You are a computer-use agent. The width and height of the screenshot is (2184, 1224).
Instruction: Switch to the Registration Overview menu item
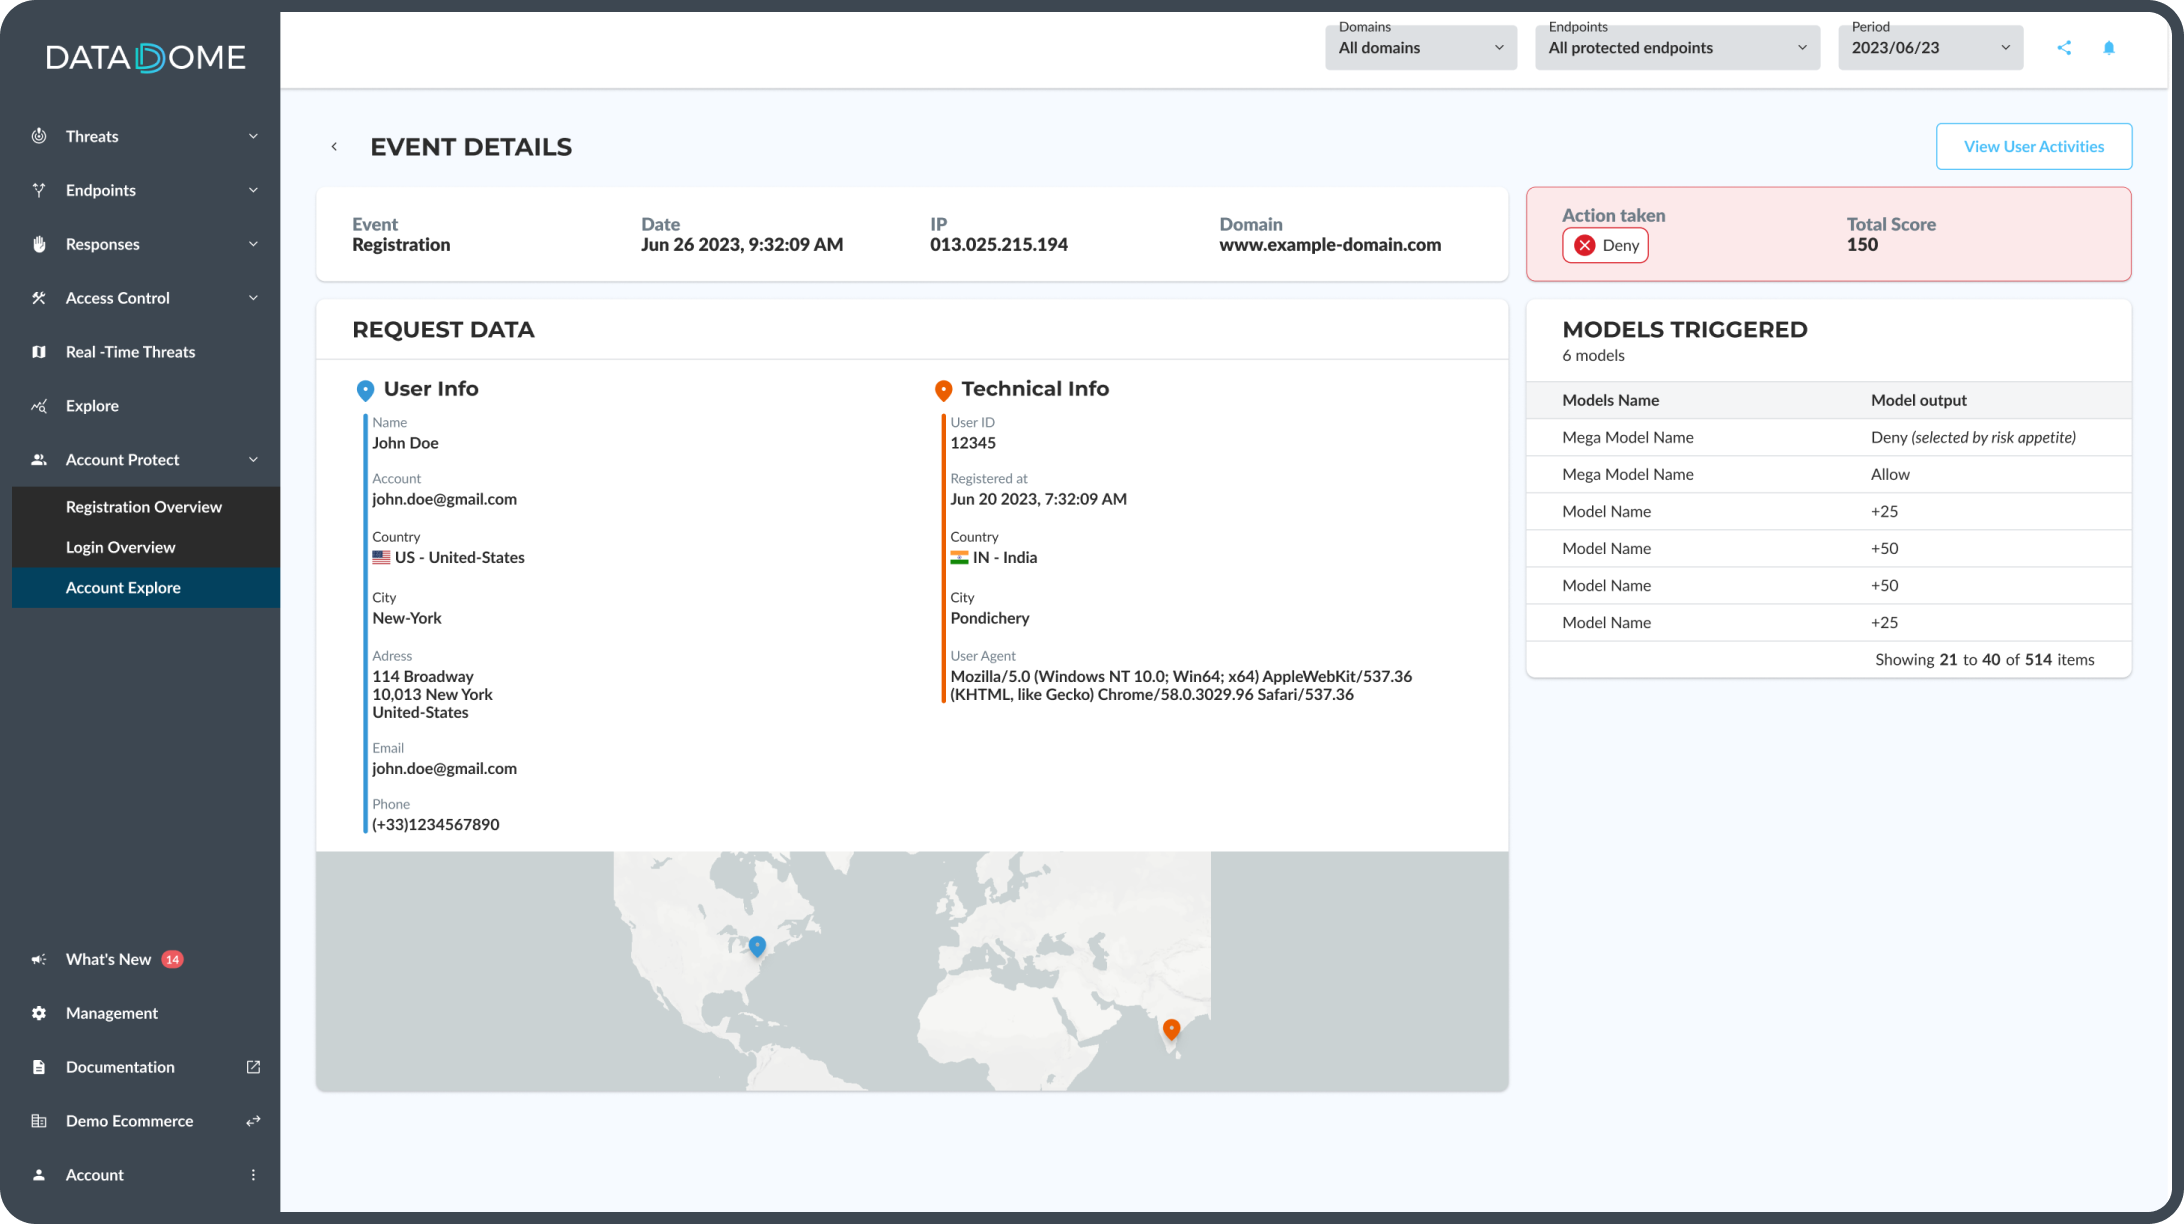pyautogui.click(x=143, y=507)
